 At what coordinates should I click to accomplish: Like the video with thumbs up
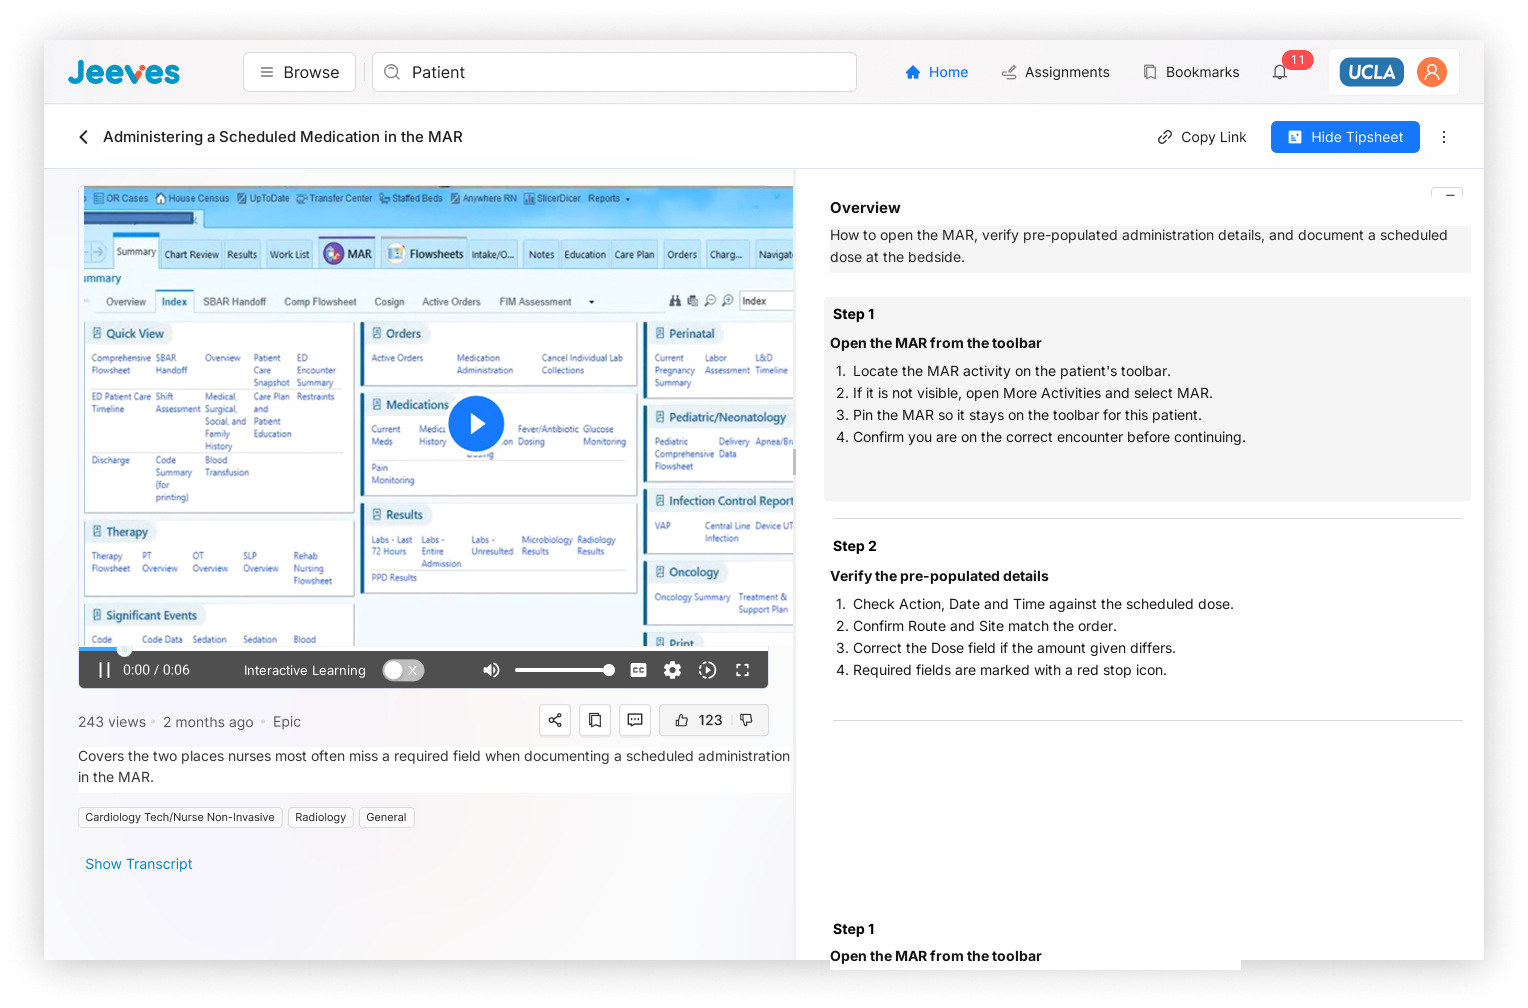681,720
